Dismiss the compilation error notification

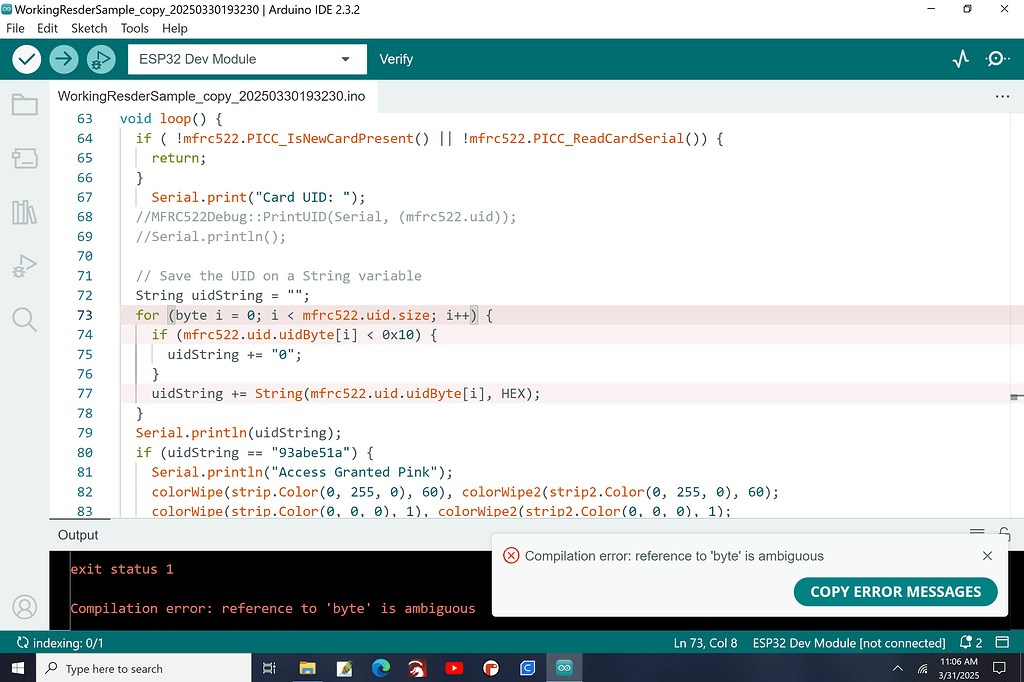click(987, 555)
